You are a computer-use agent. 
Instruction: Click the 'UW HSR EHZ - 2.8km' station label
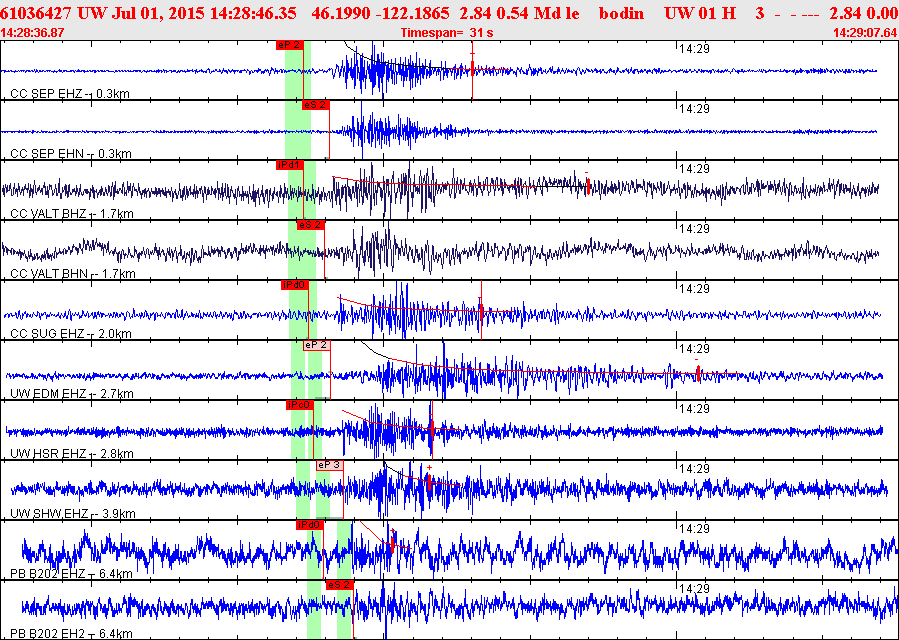72,454
